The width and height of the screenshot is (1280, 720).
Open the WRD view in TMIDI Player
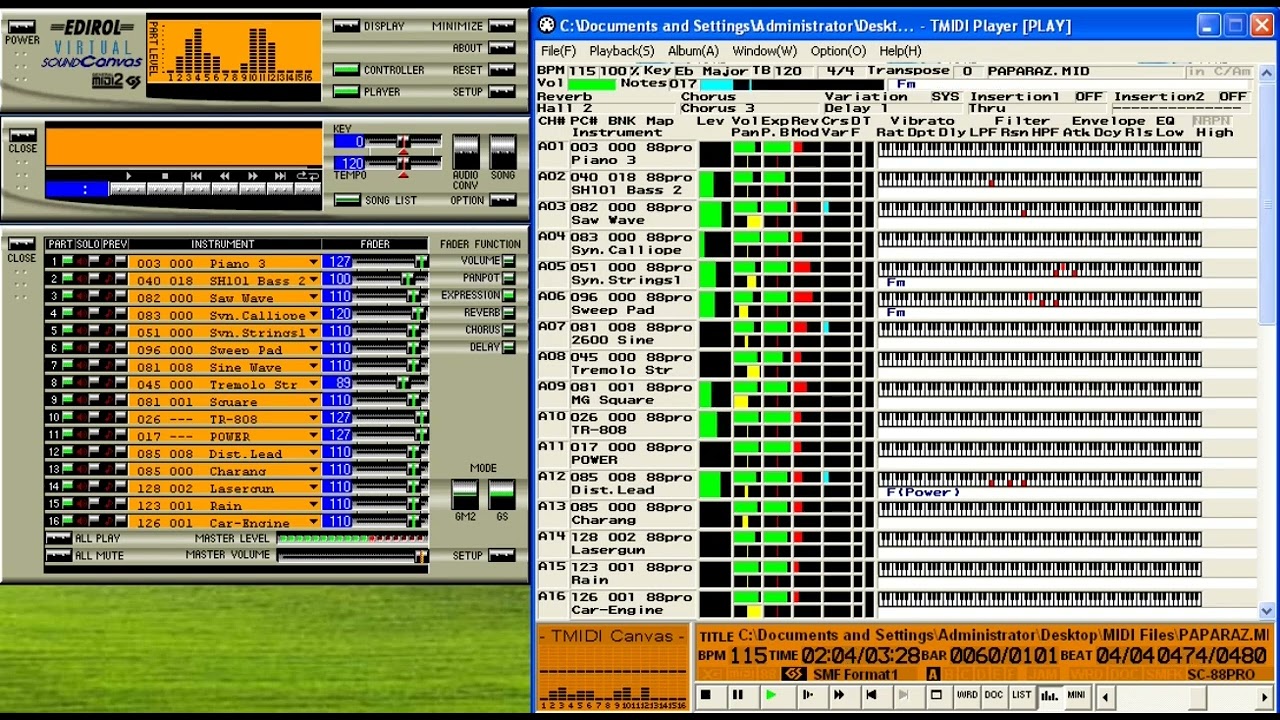(967, 696)
